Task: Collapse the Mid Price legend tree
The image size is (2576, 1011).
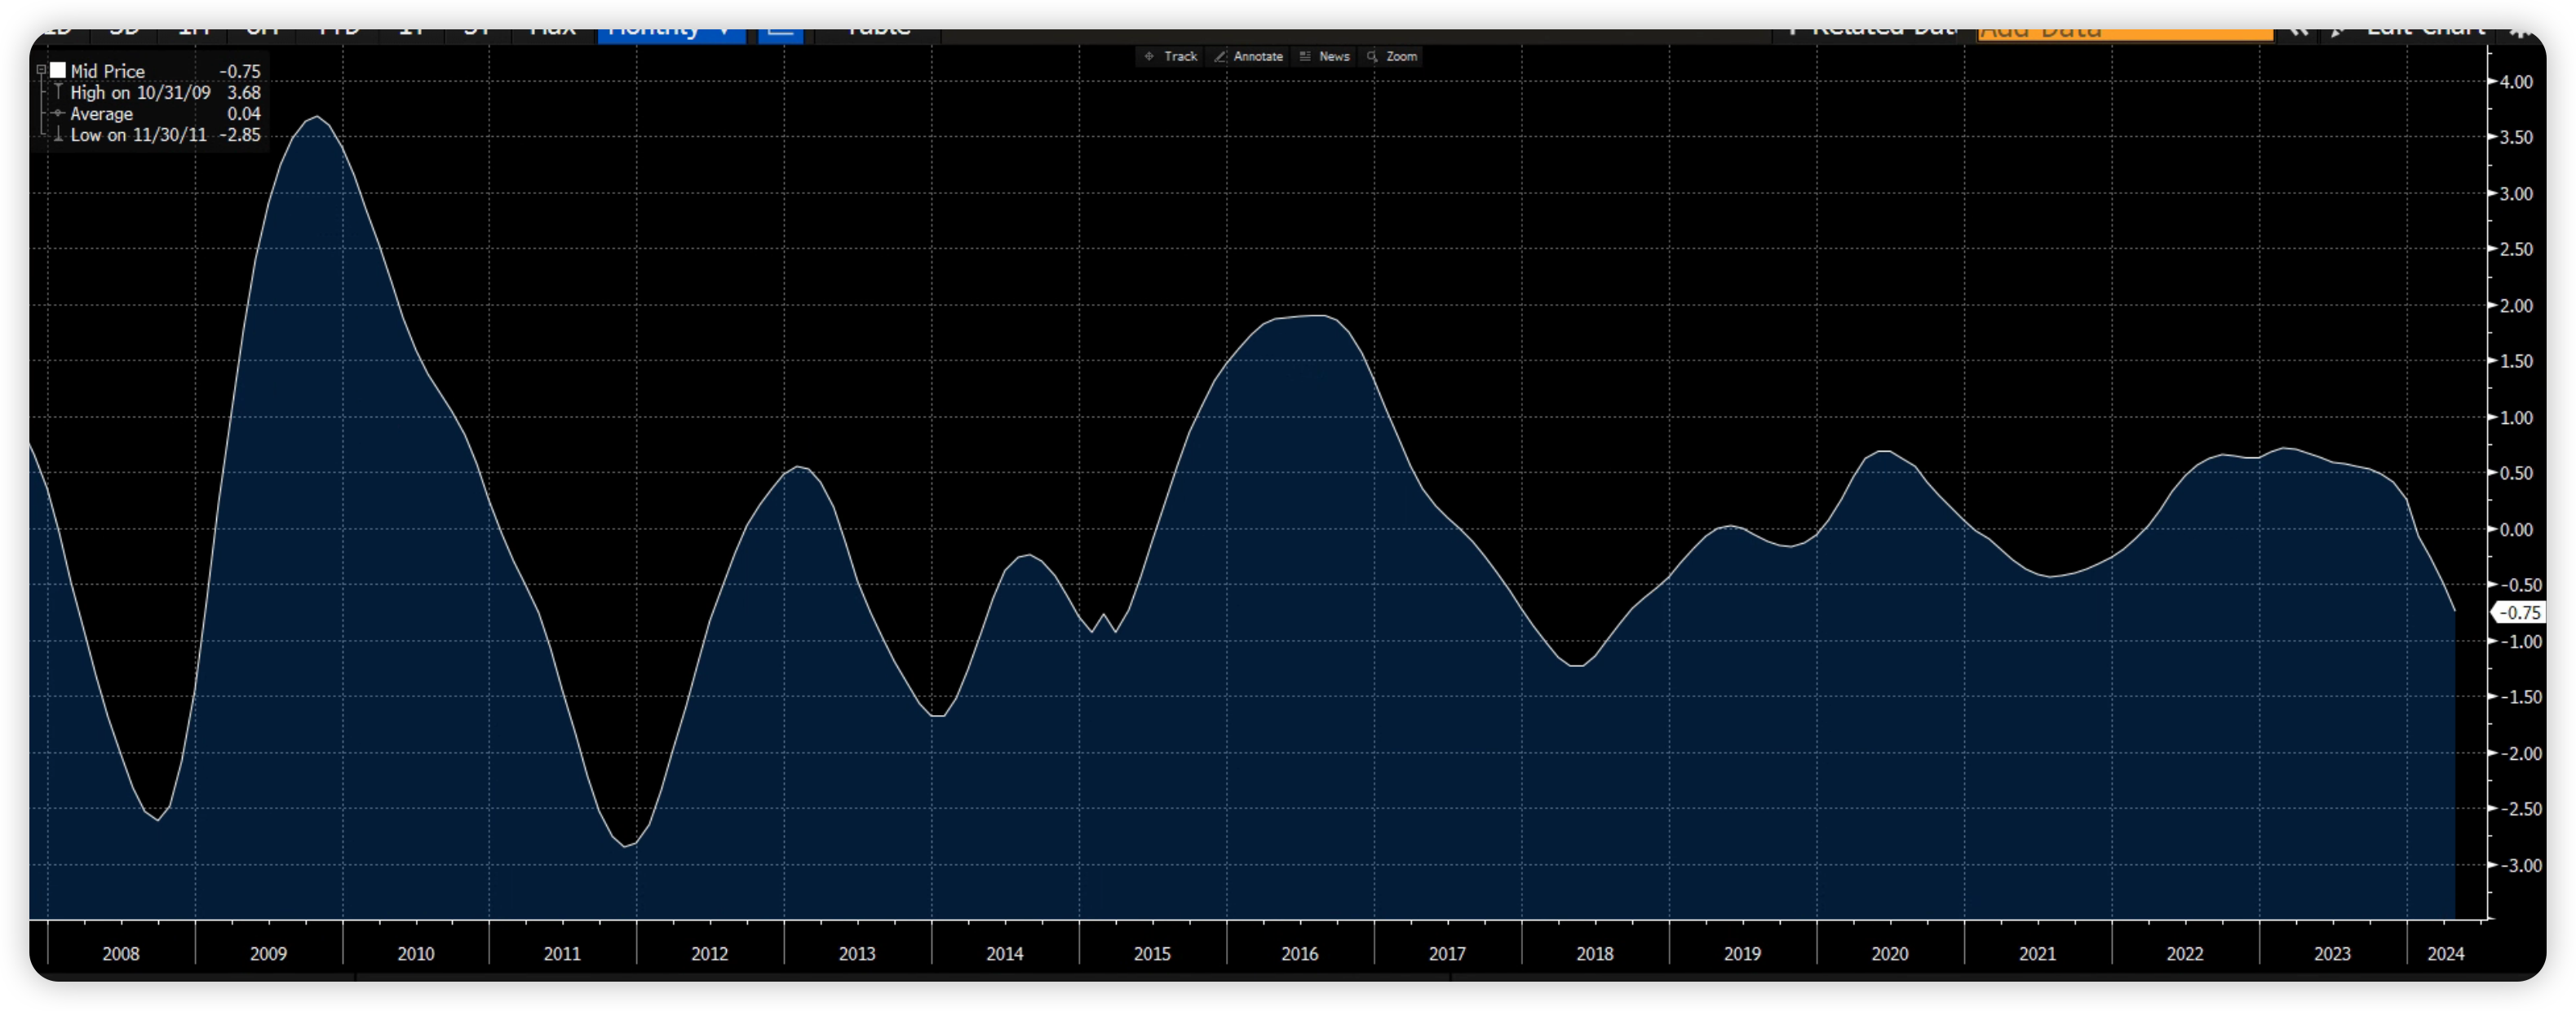Action: [x=41, y=70]
